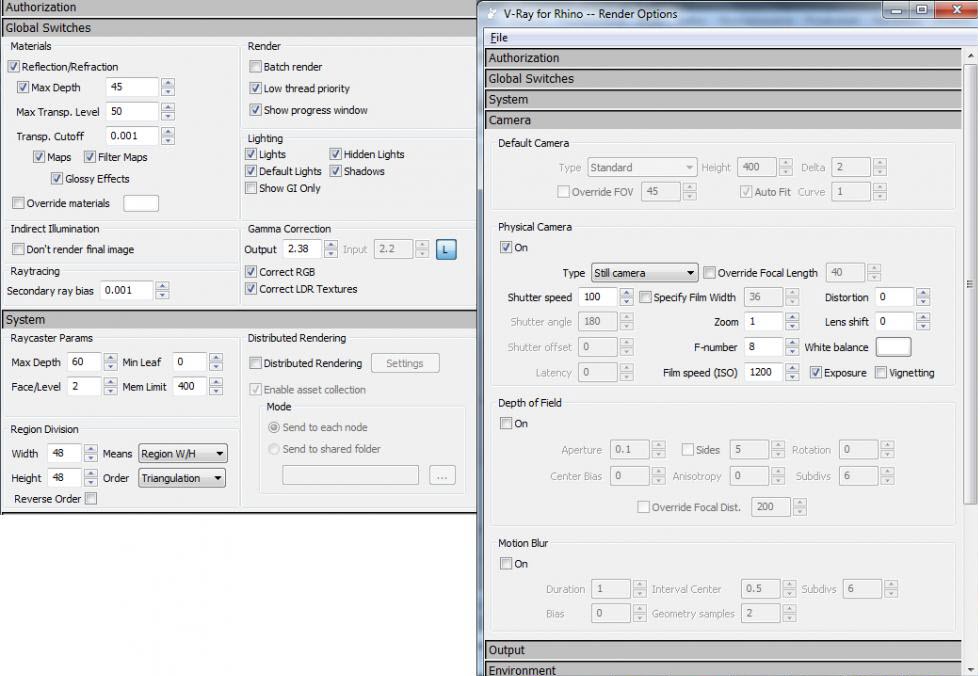The height and width of the screenshot is (676, 980).
Task: Enable Distributed Rendering checkbox
Action: pyautogui.click(x=255, y=363)
